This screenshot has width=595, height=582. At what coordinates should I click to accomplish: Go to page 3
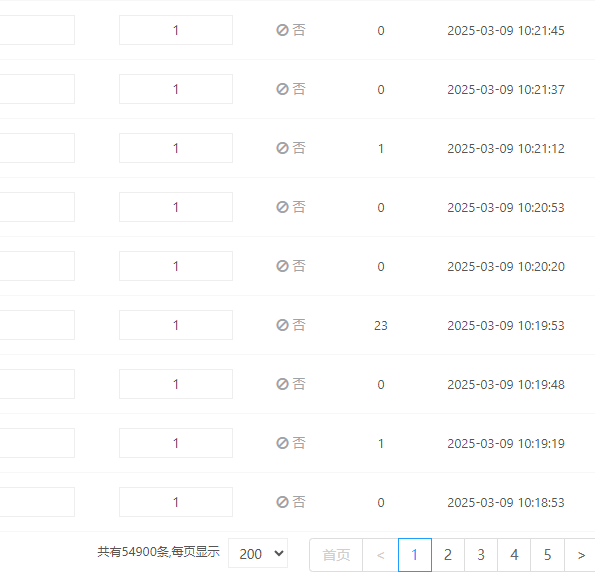click(x=481, y=555)
